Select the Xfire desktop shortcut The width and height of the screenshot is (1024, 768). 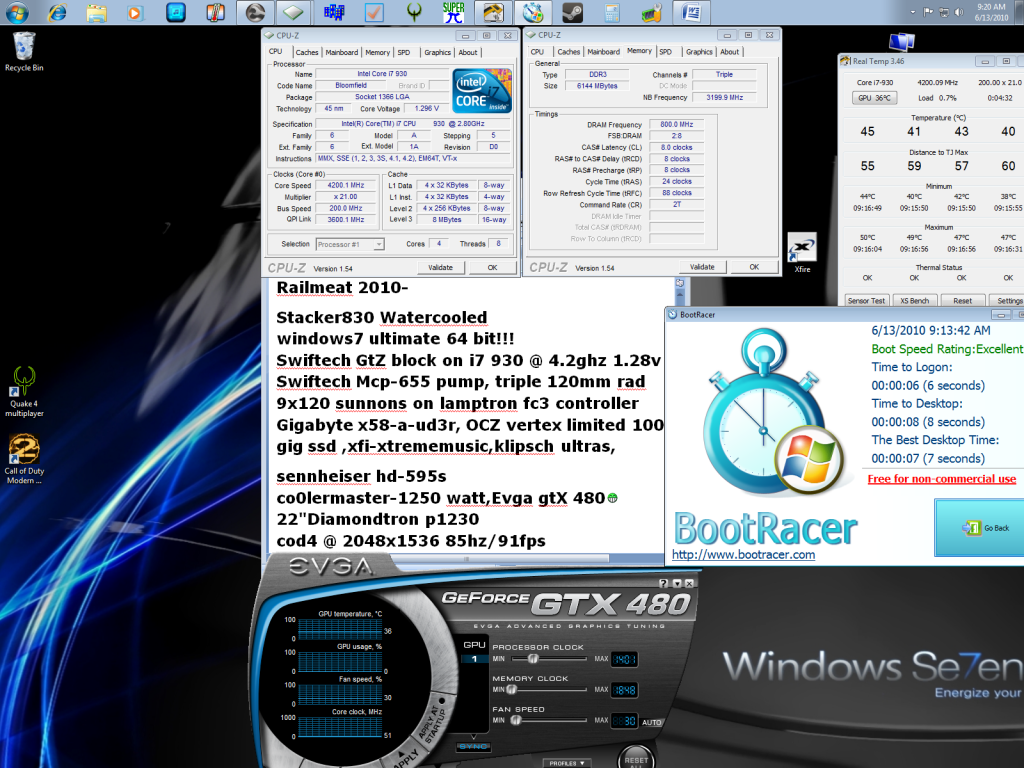(x=802, y=253)
